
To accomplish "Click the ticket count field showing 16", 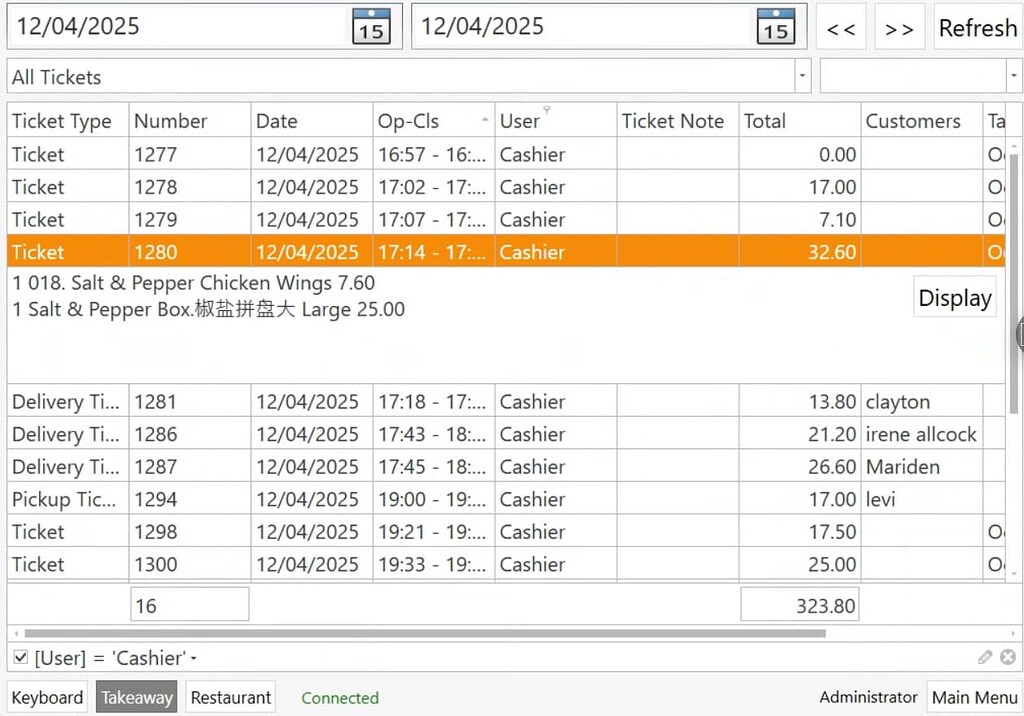I will point(190,604).
